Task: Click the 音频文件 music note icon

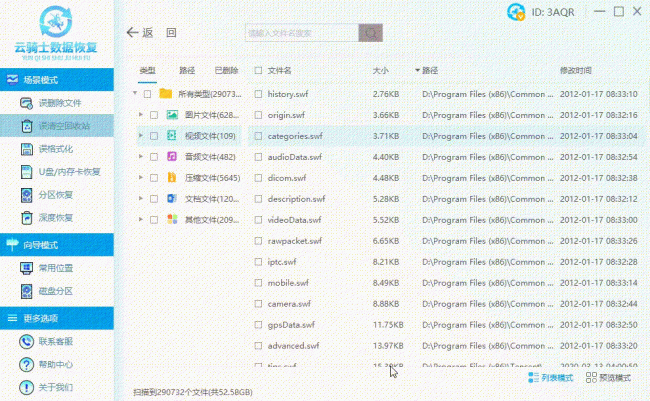Action: pyautogui.click(x=172, y=157)
